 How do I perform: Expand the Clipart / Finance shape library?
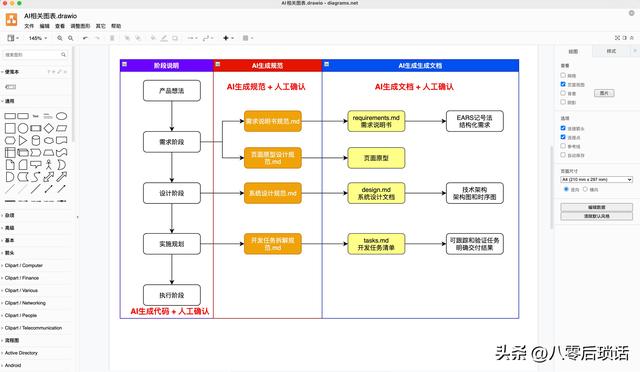[22, 278]
